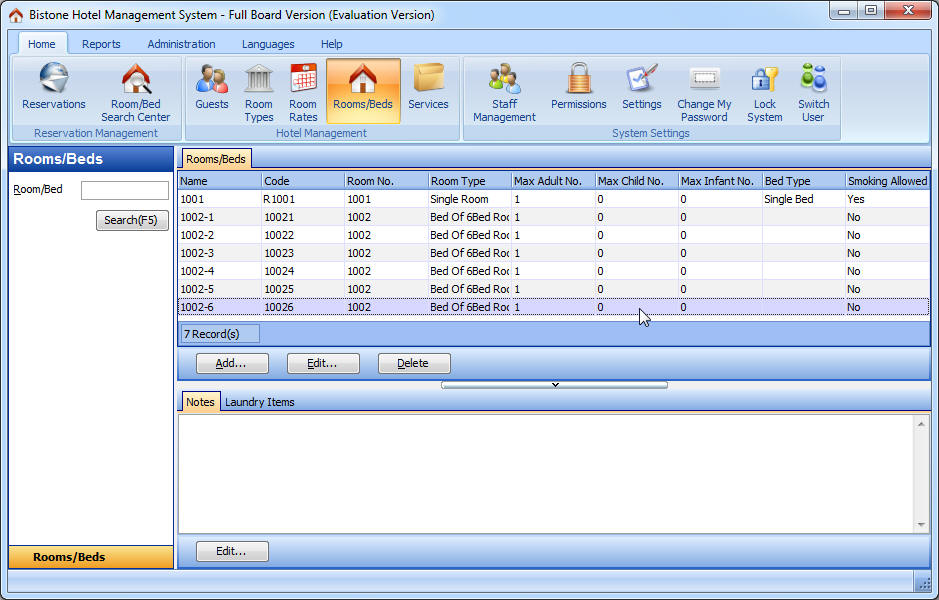Click the Add... button
939x600 pixels.
(232, 363)
